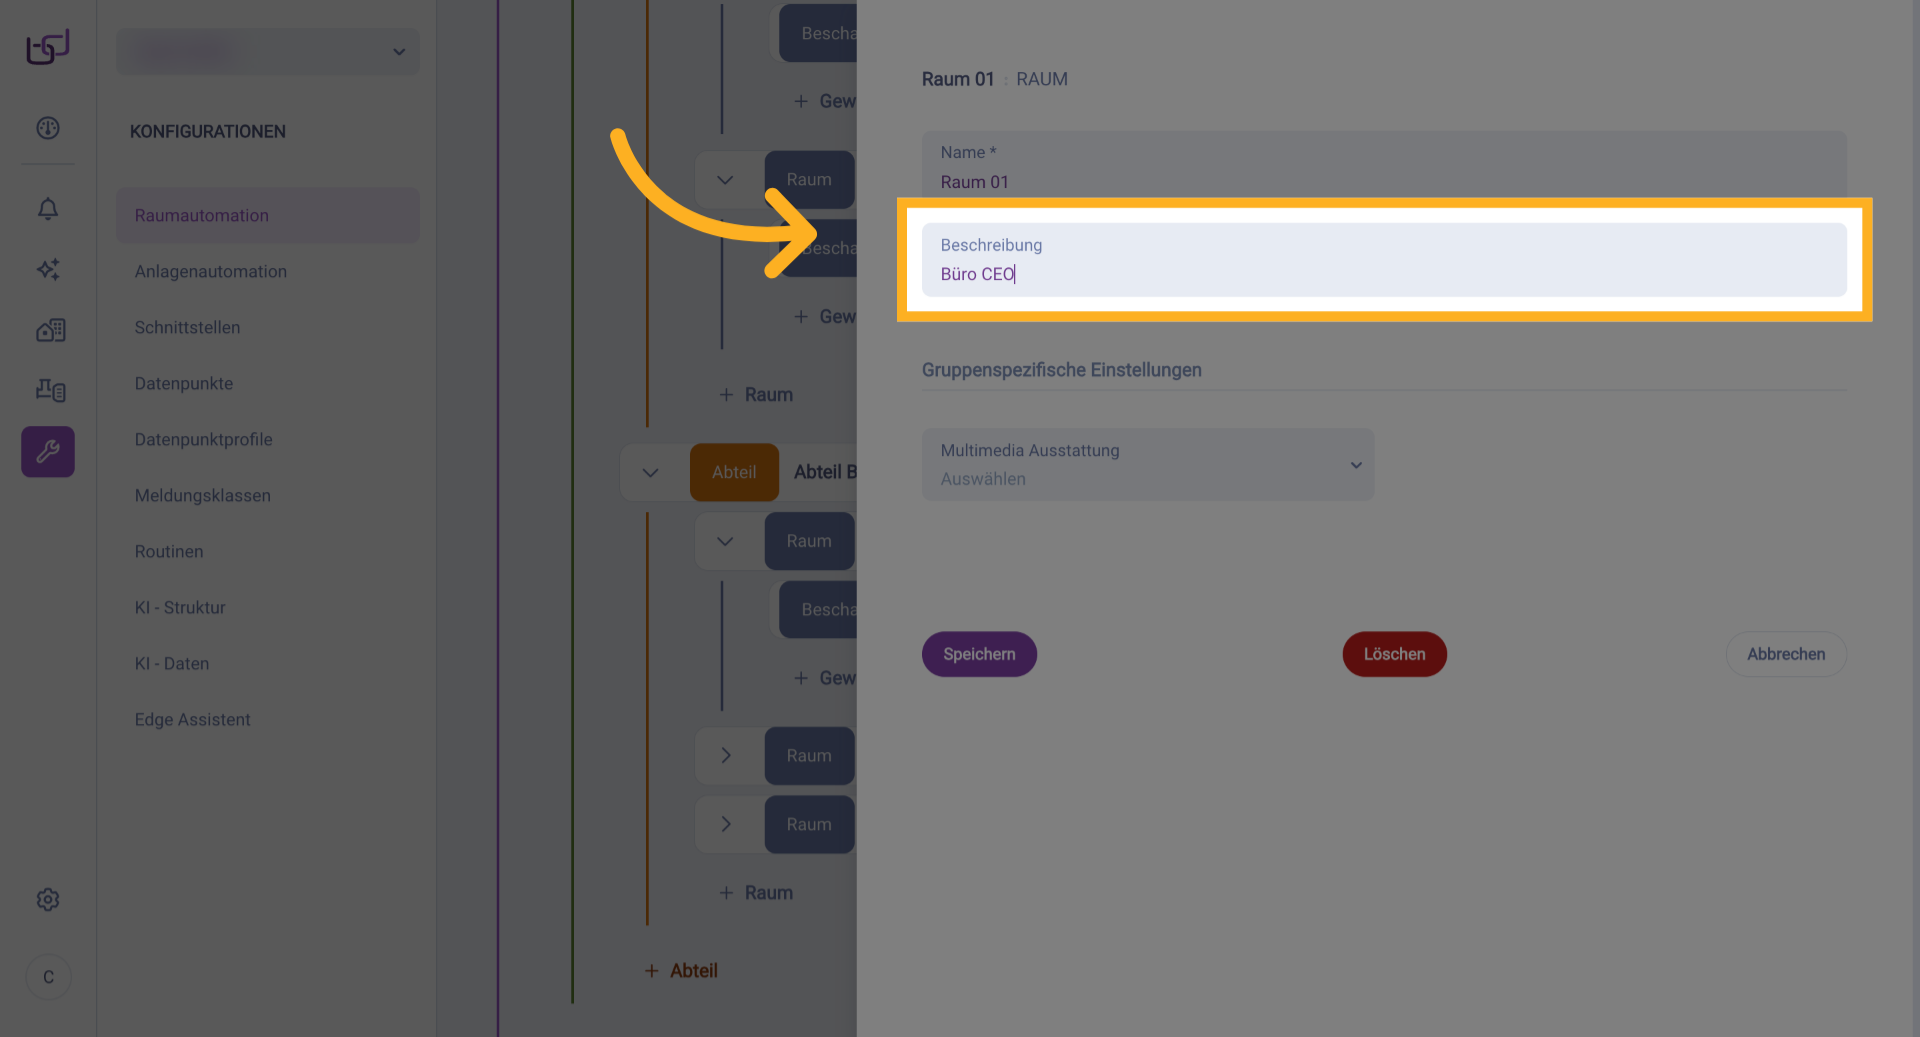The image size is (1920, 1037).
Task: Click the user avatar C
Action: [48, 977]
